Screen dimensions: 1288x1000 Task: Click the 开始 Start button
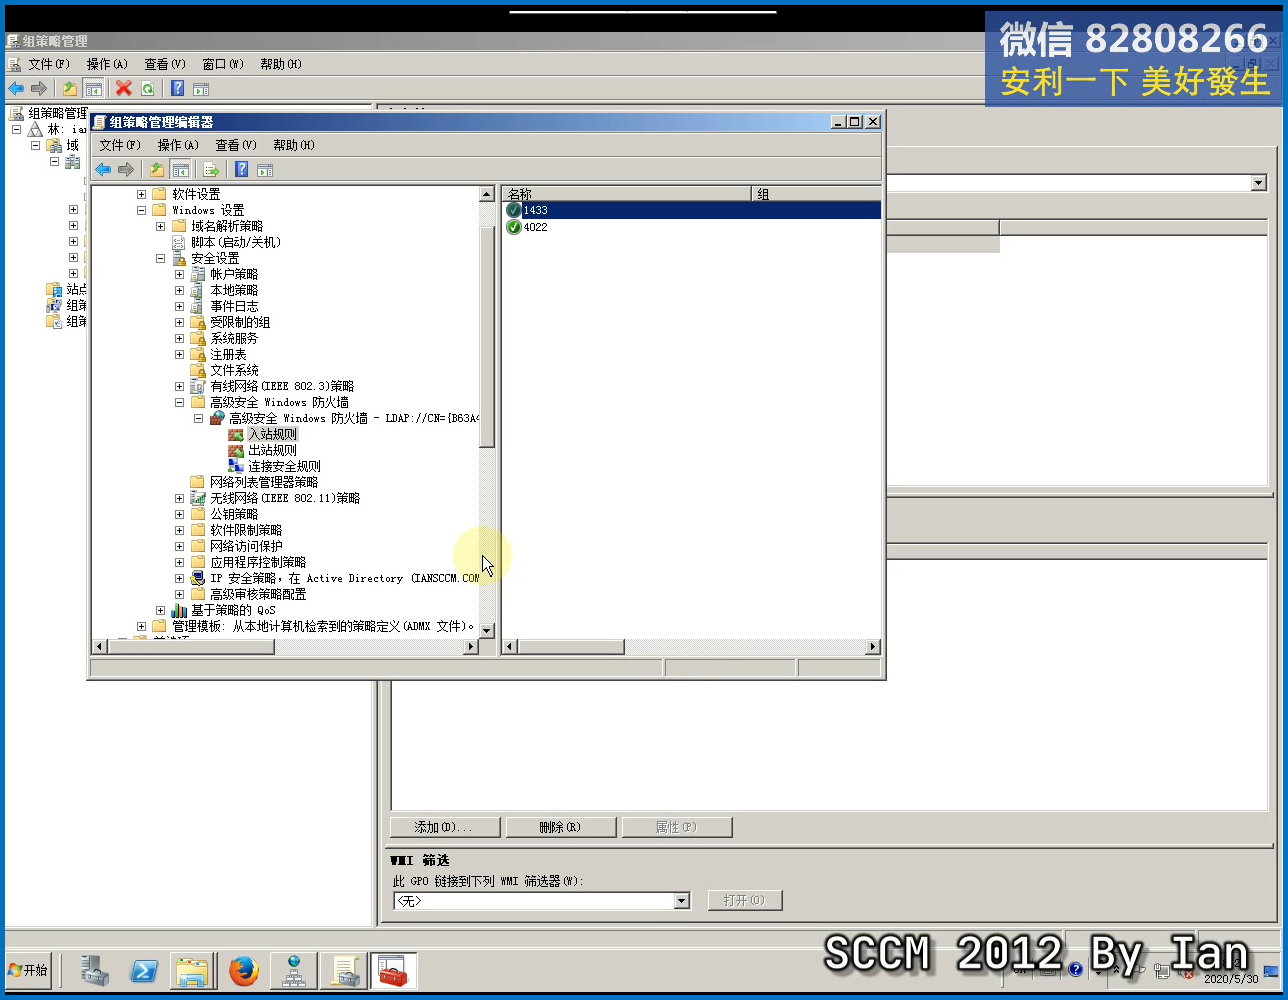[28, 970]
